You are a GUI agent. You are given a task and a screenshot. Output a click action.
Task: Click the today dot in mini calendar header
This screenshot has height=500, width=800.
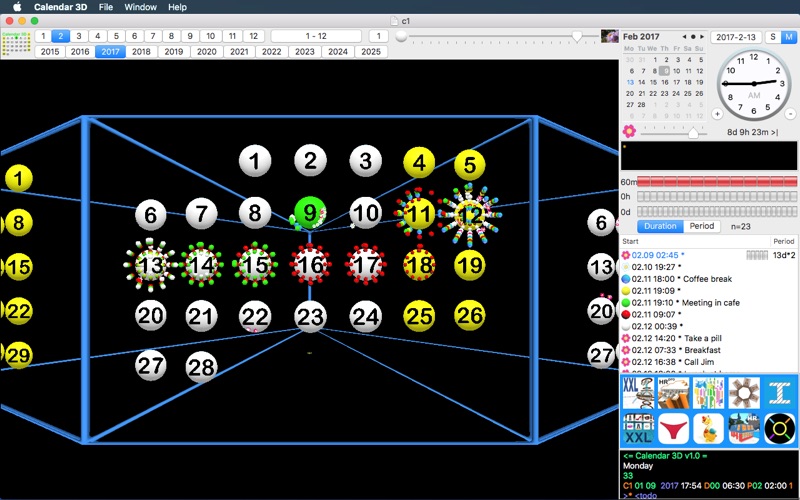(x=693, y=37)
